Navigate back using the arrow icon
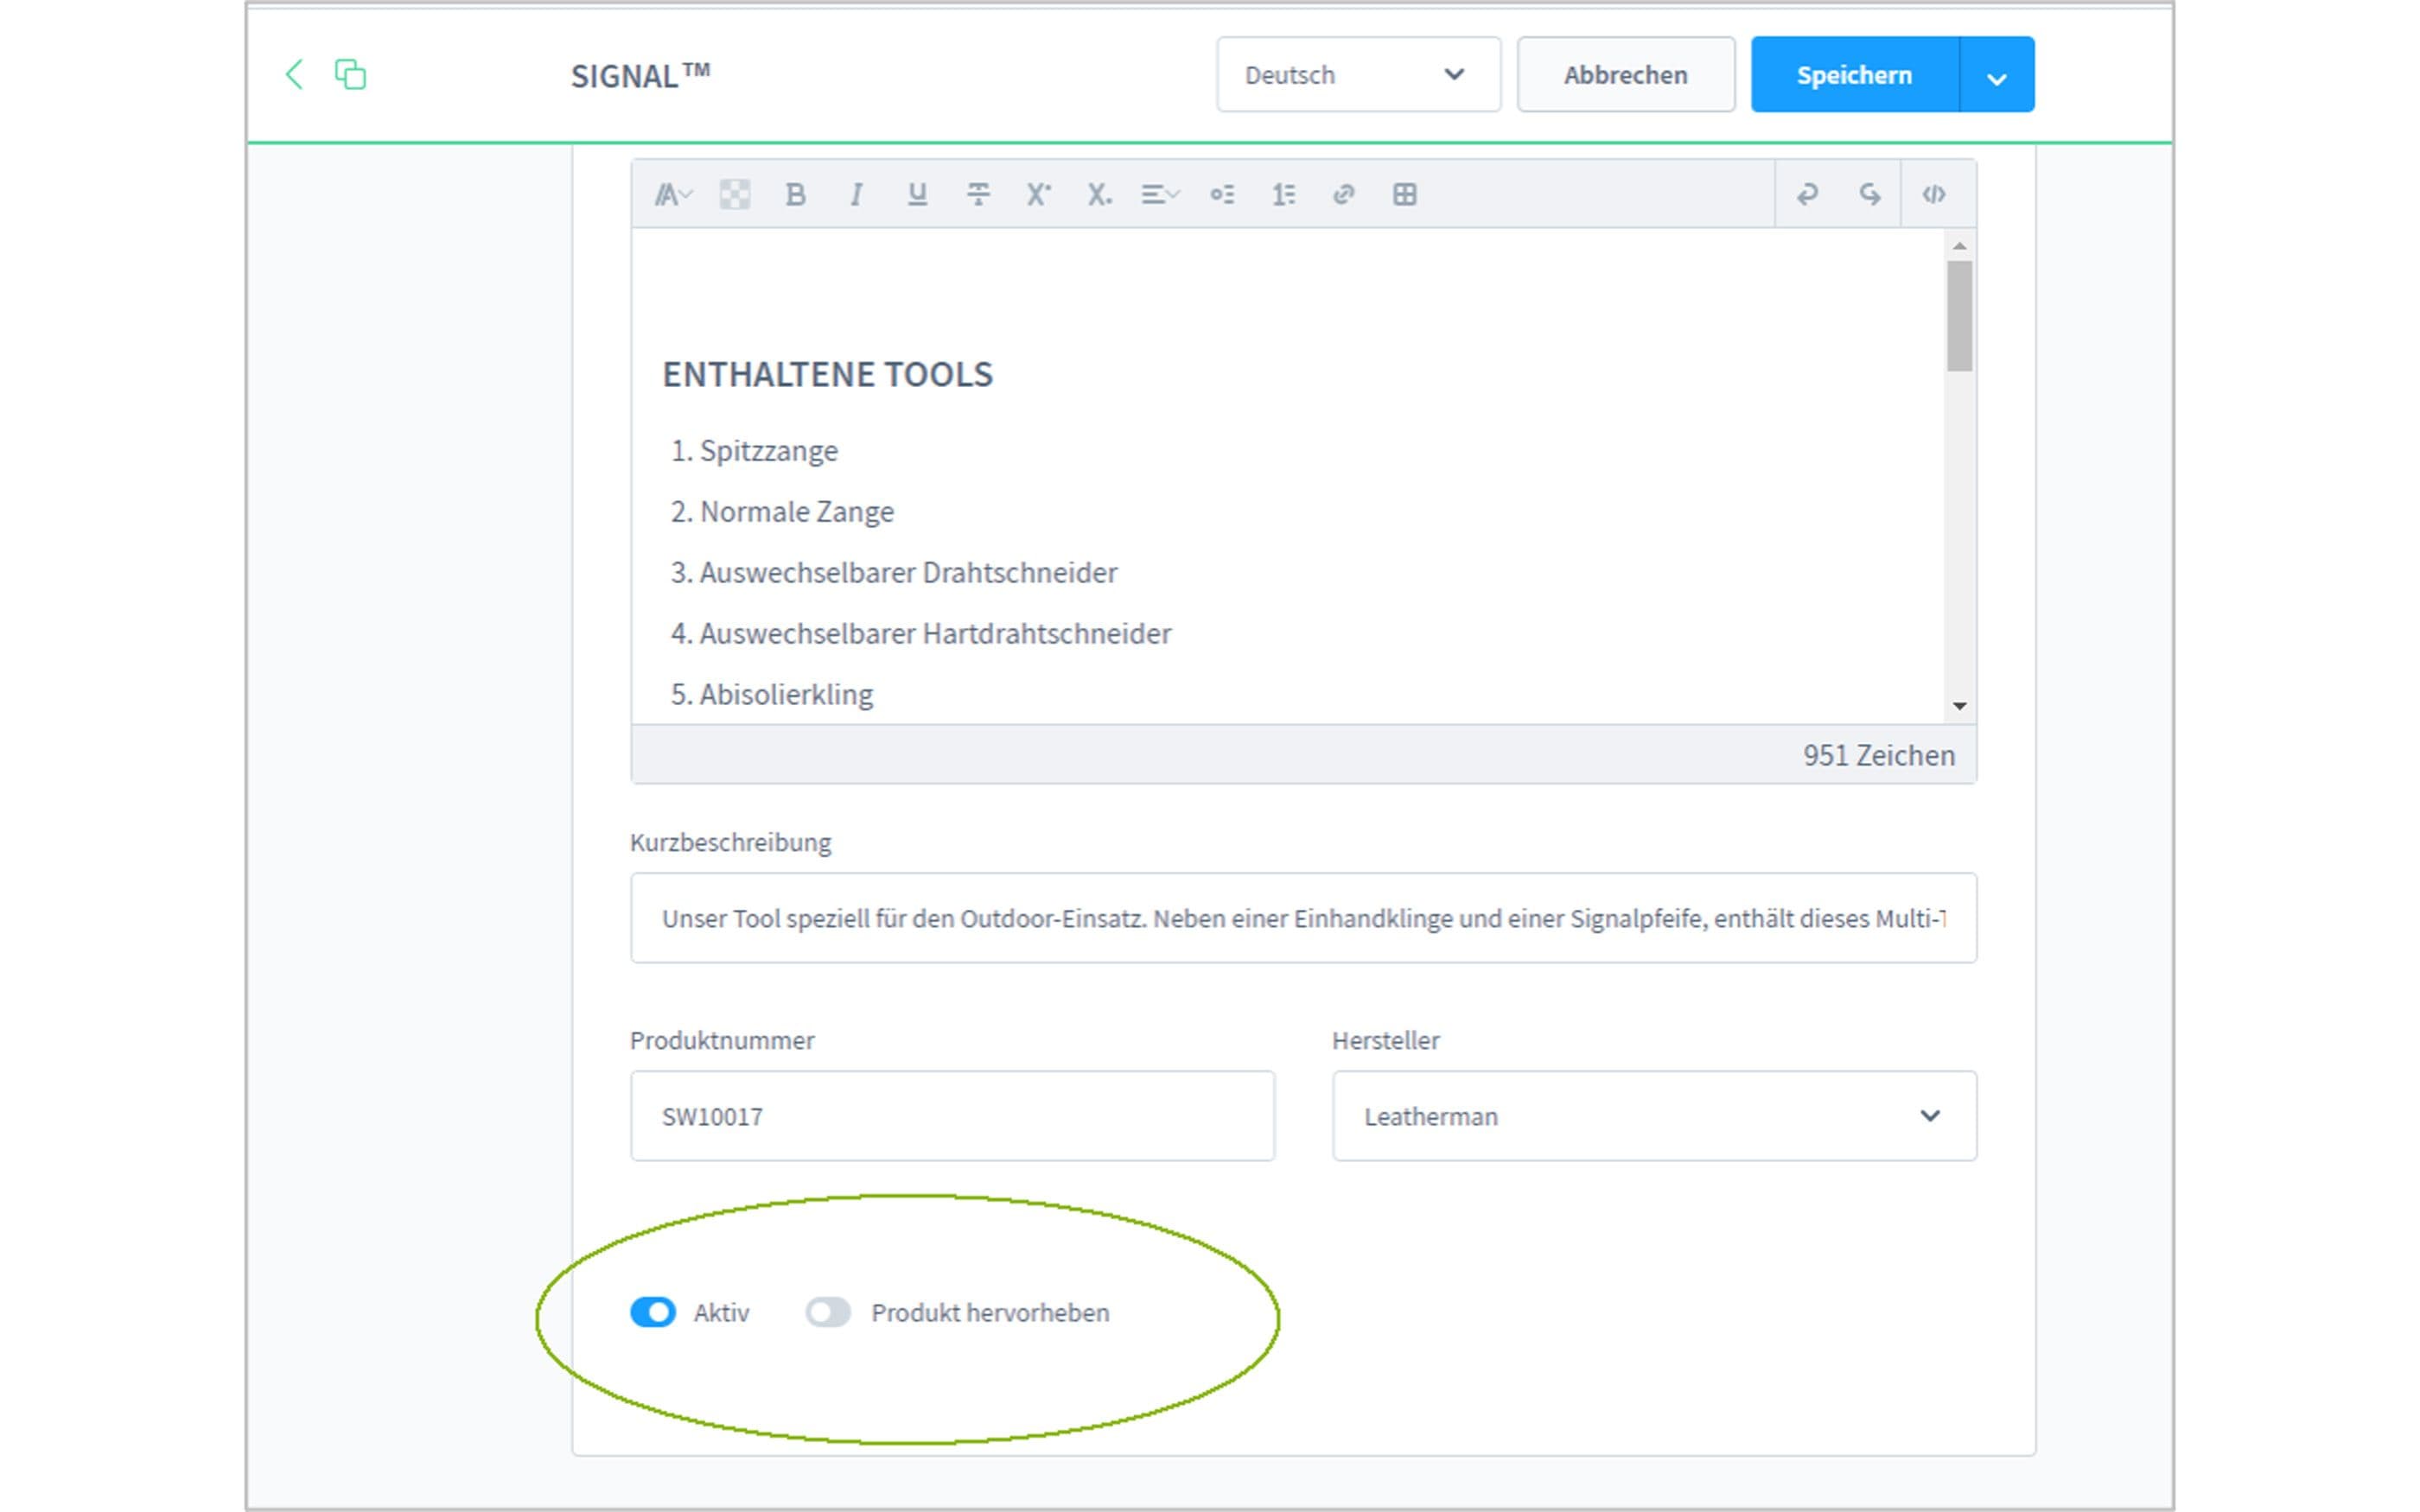The height and width of the screenshot is (1512, 2420). pyautogui.click(x=295, y=74)
